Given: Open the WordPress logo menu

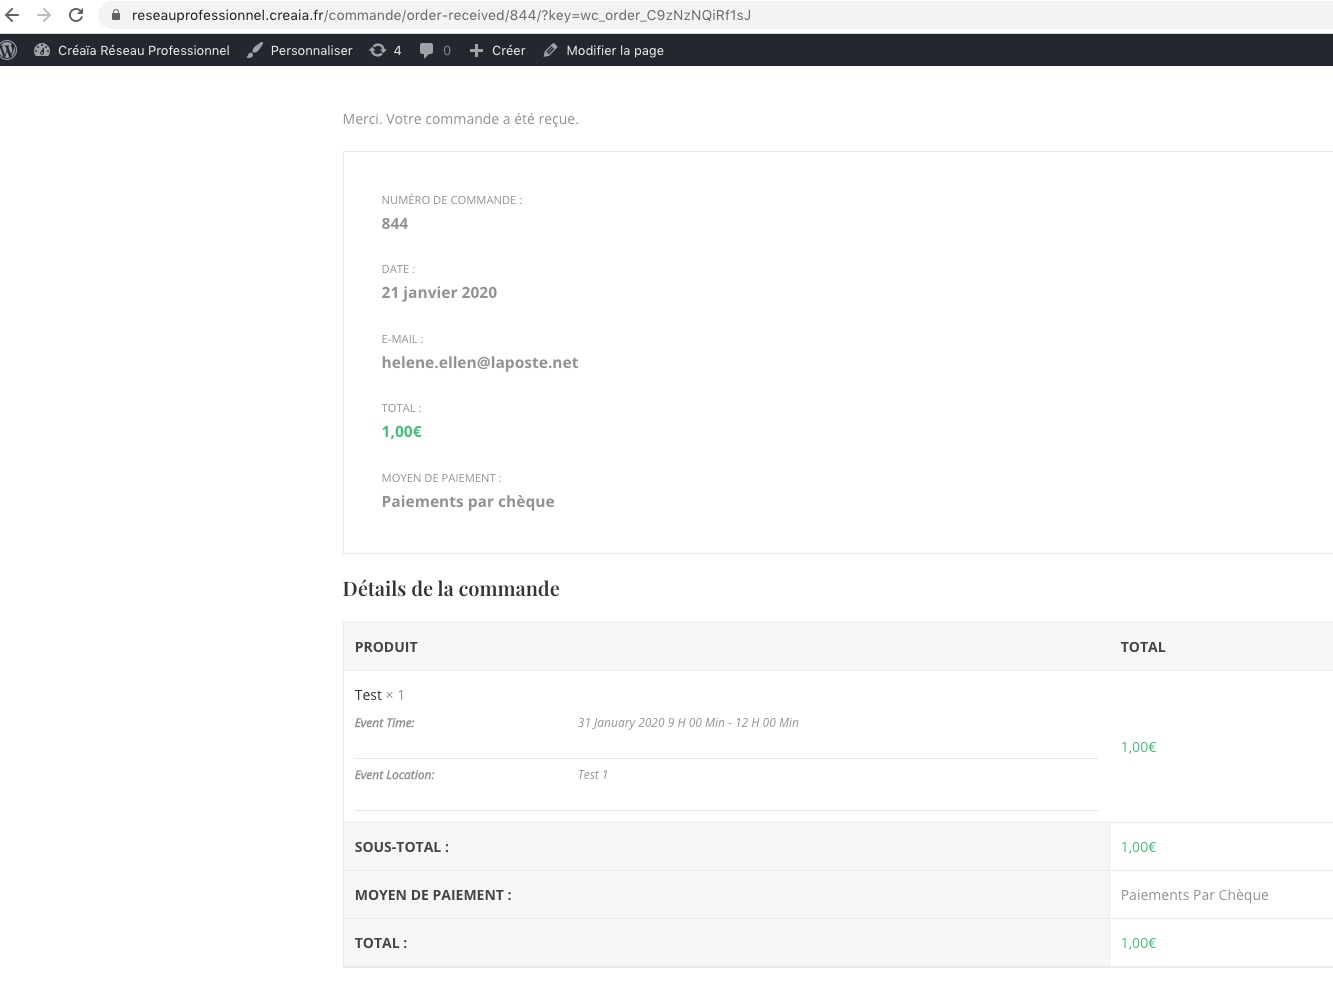Looking at the screenshot, I should tap(9, 50).
